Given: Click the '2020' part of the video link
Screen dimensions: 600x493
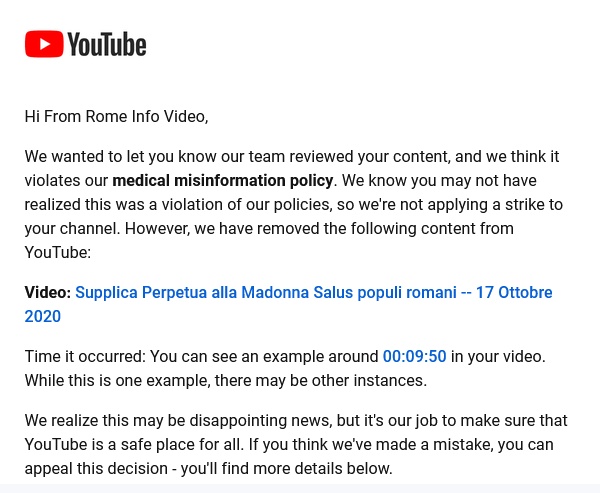Looking at the screenshot, I should click(42, 317).
